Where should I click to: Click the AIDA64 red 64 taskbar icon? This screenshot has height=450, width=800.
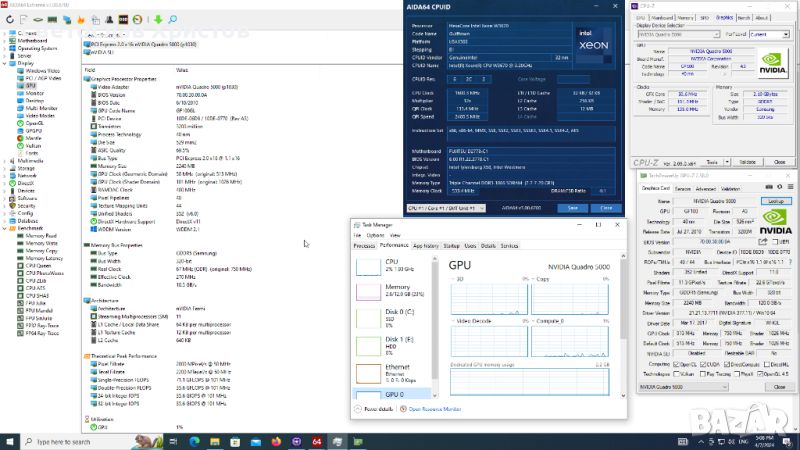tap(316, 440)
